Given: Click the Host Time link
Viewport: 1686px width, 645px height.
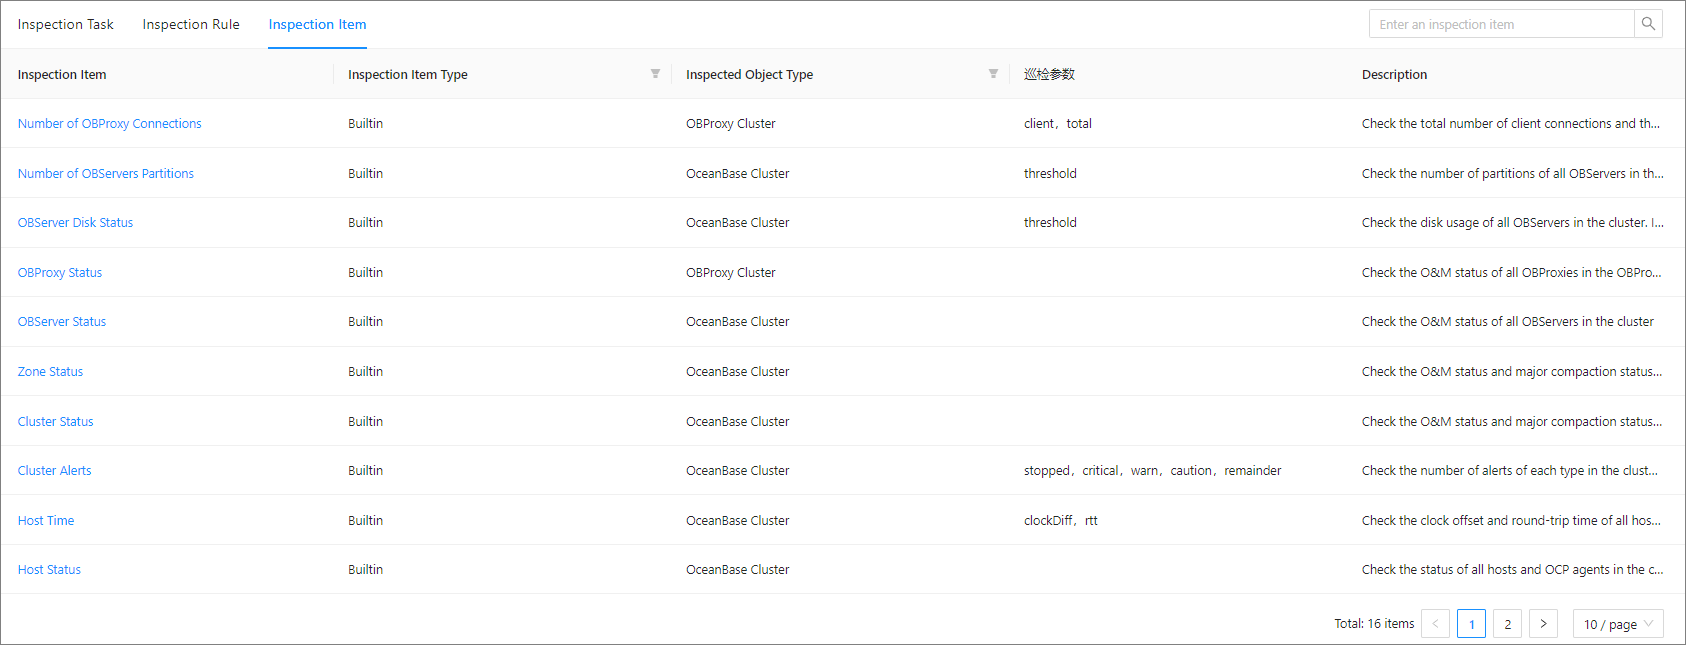Looking at the screenshot, I should click(46, 521).
